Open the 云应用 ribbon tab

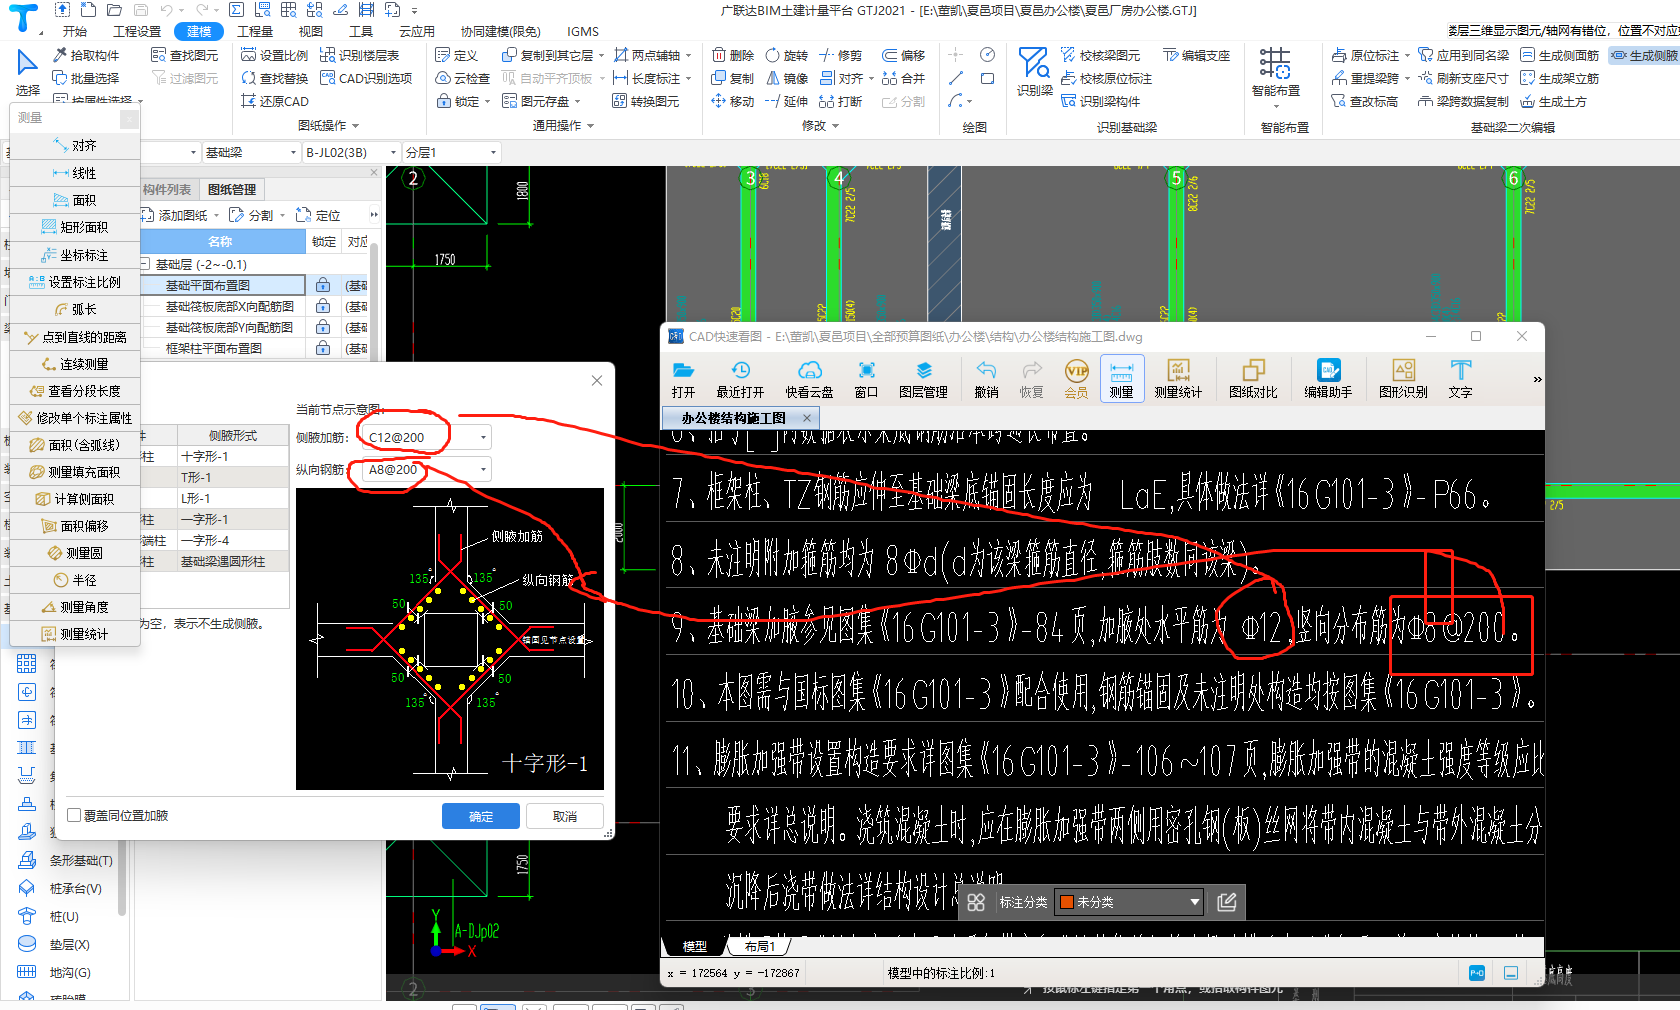point(416,31)
